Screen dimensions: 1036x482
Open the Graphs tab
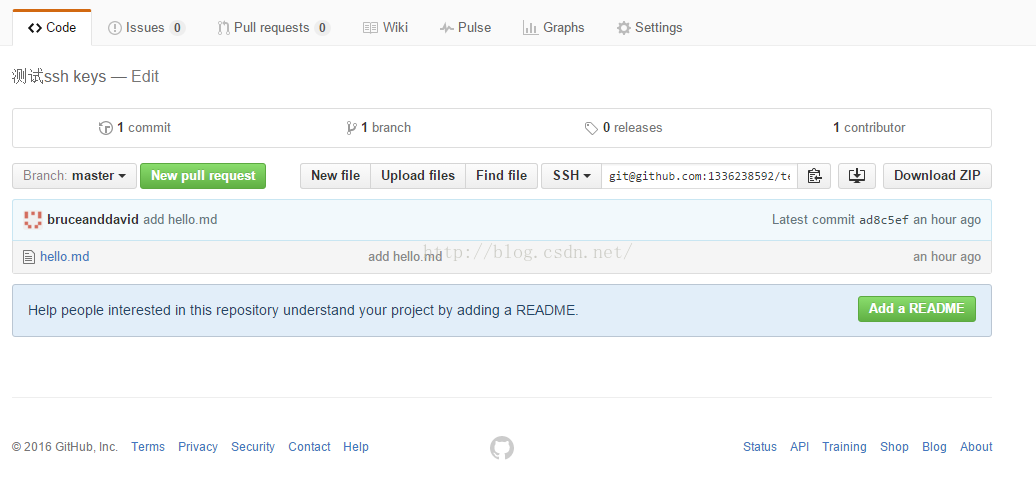[554, 28]
